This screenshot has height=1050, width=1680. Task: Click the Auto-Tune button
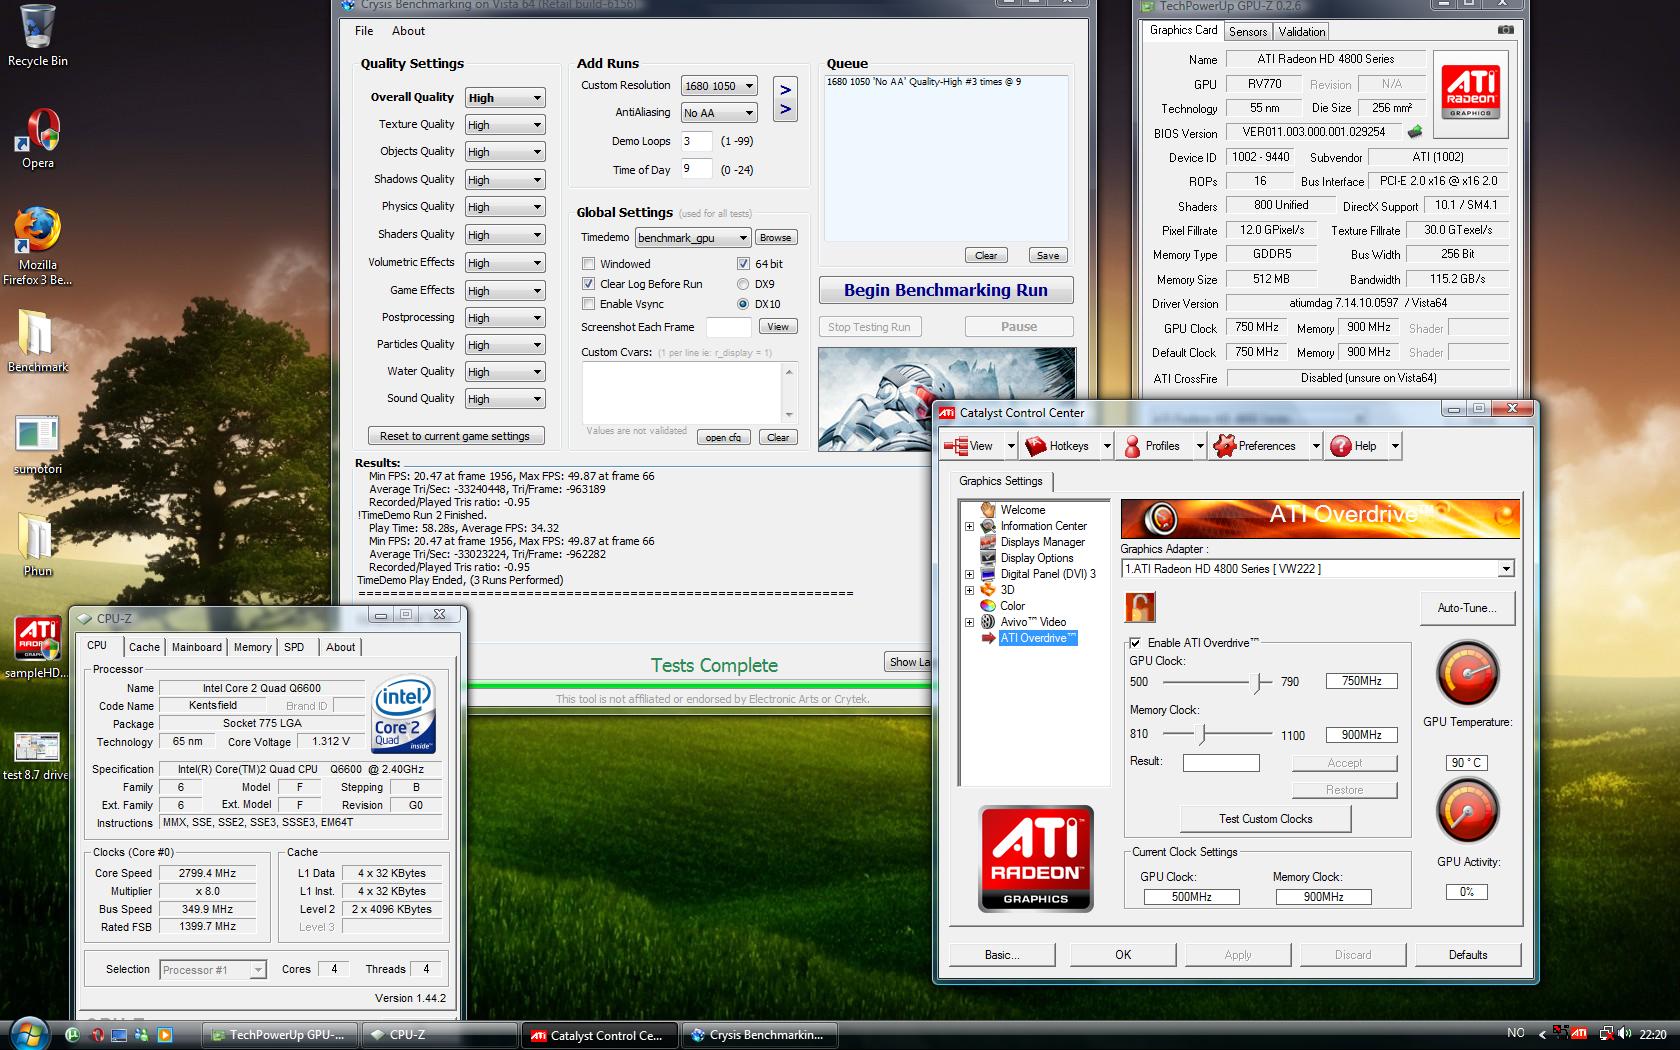1467,608
